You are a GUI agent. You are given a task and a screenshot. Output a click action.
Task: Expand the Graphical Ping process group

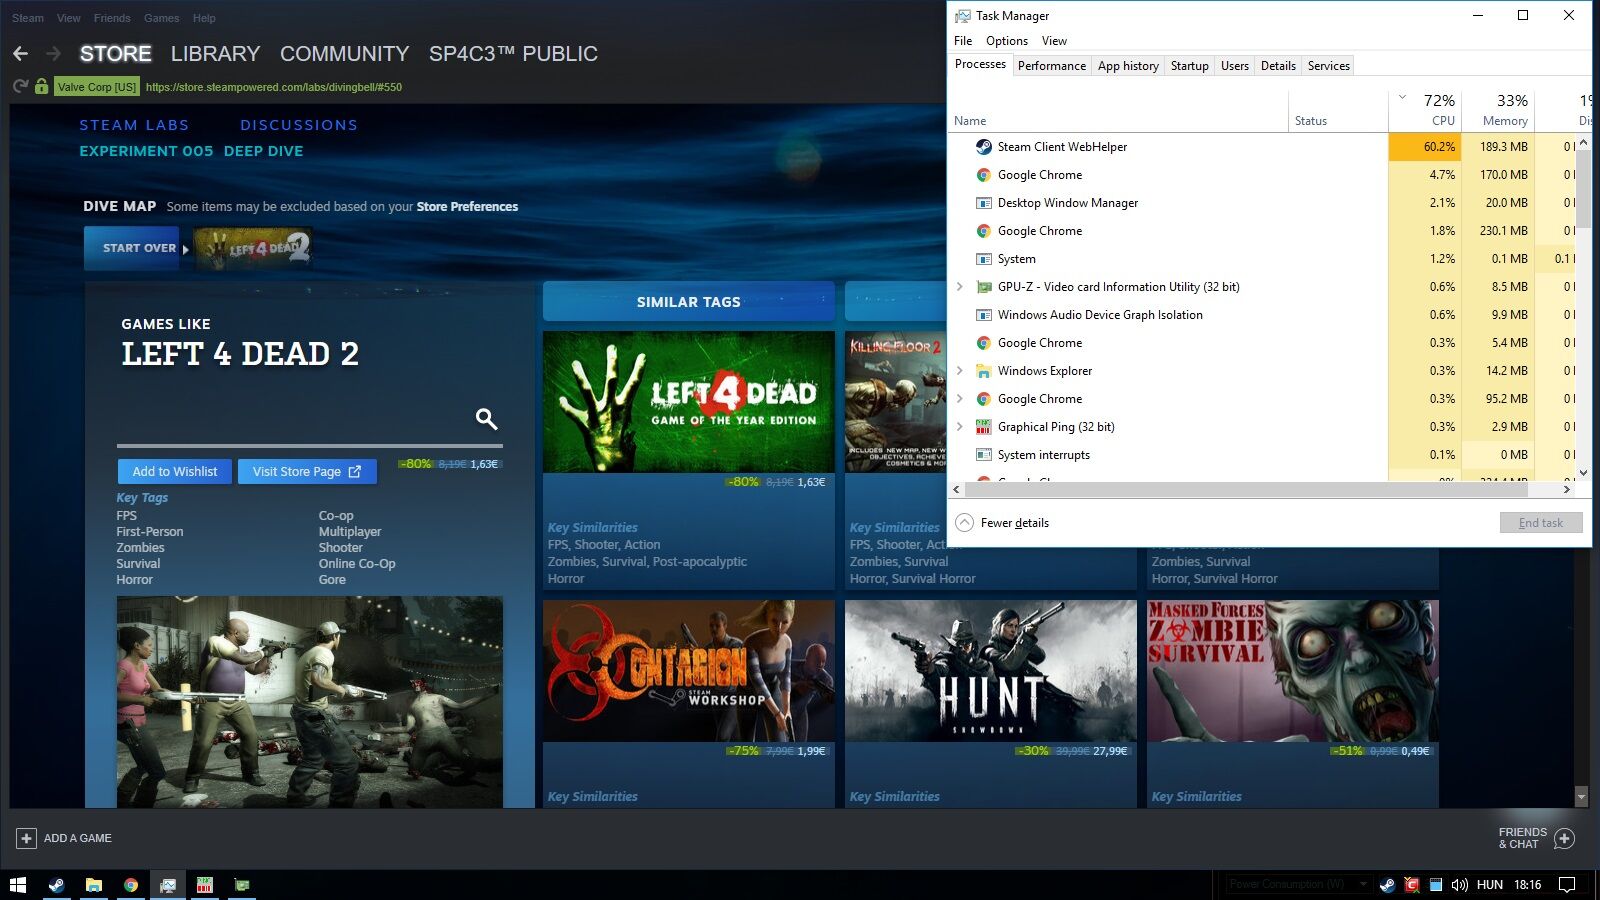point(960,427)
